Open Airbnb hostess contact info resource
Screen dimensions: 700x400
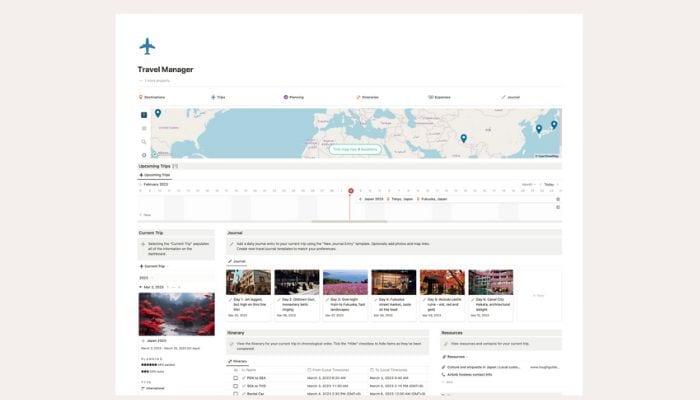470,375
